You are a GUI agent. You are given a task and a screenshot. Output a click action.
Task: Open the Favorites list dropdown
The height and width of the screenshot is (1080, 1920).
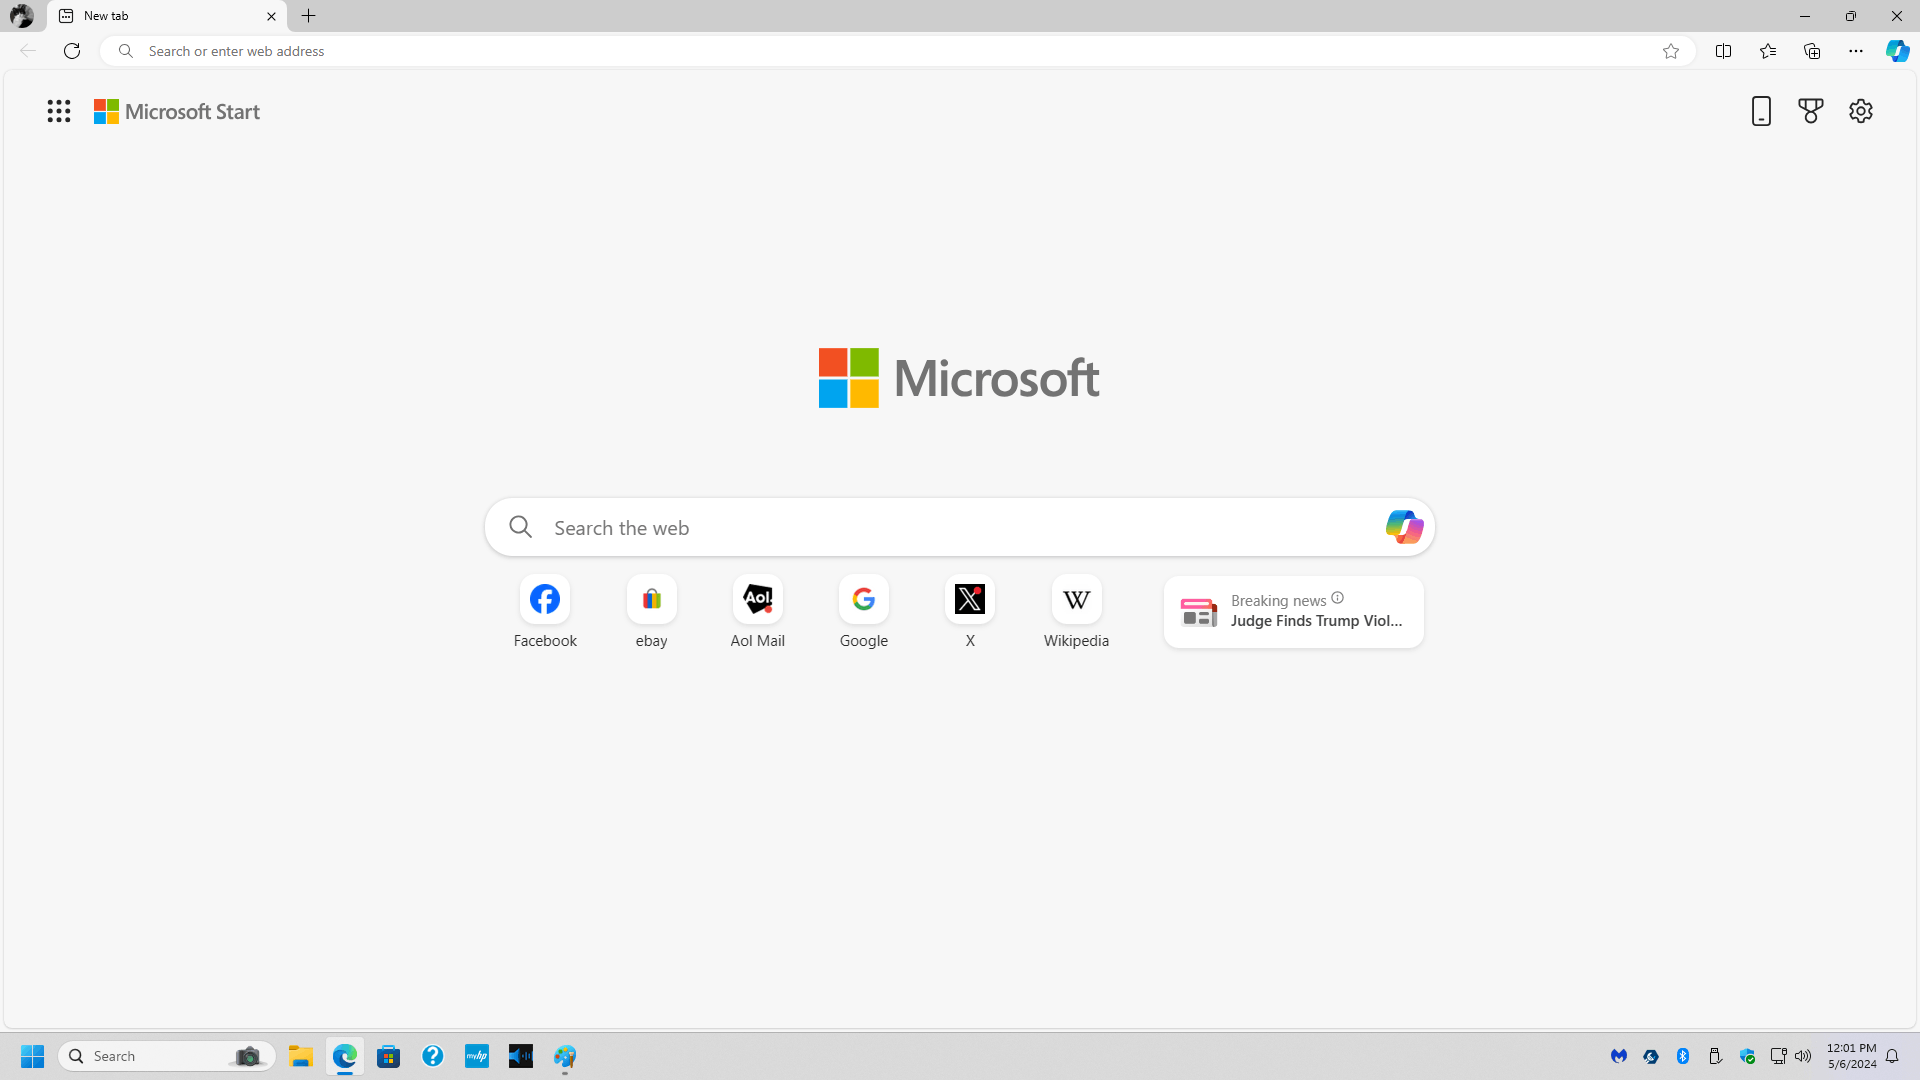pos(1767,50)
